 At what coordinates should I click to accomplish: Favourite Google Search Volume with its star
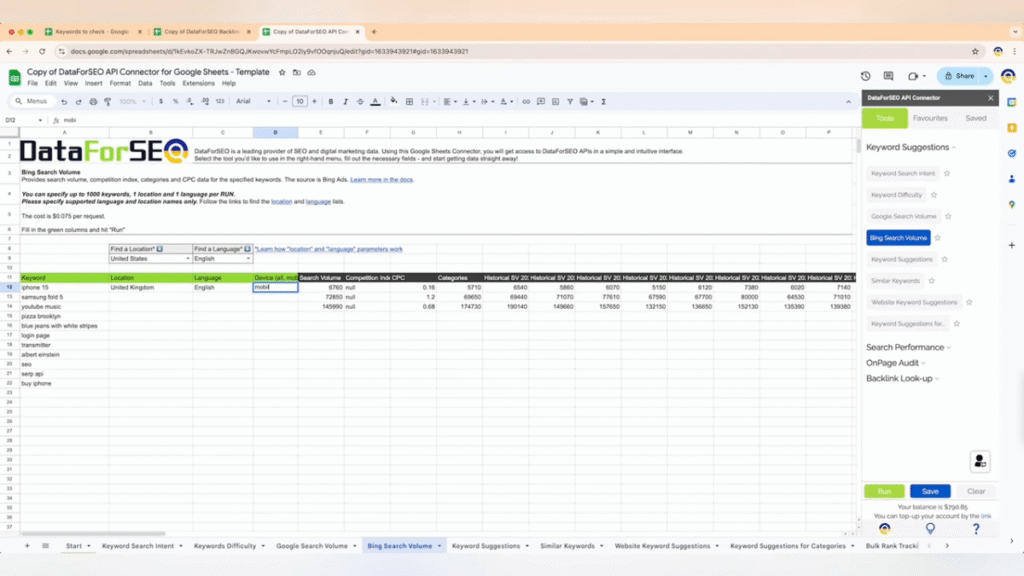click(948, 216)
